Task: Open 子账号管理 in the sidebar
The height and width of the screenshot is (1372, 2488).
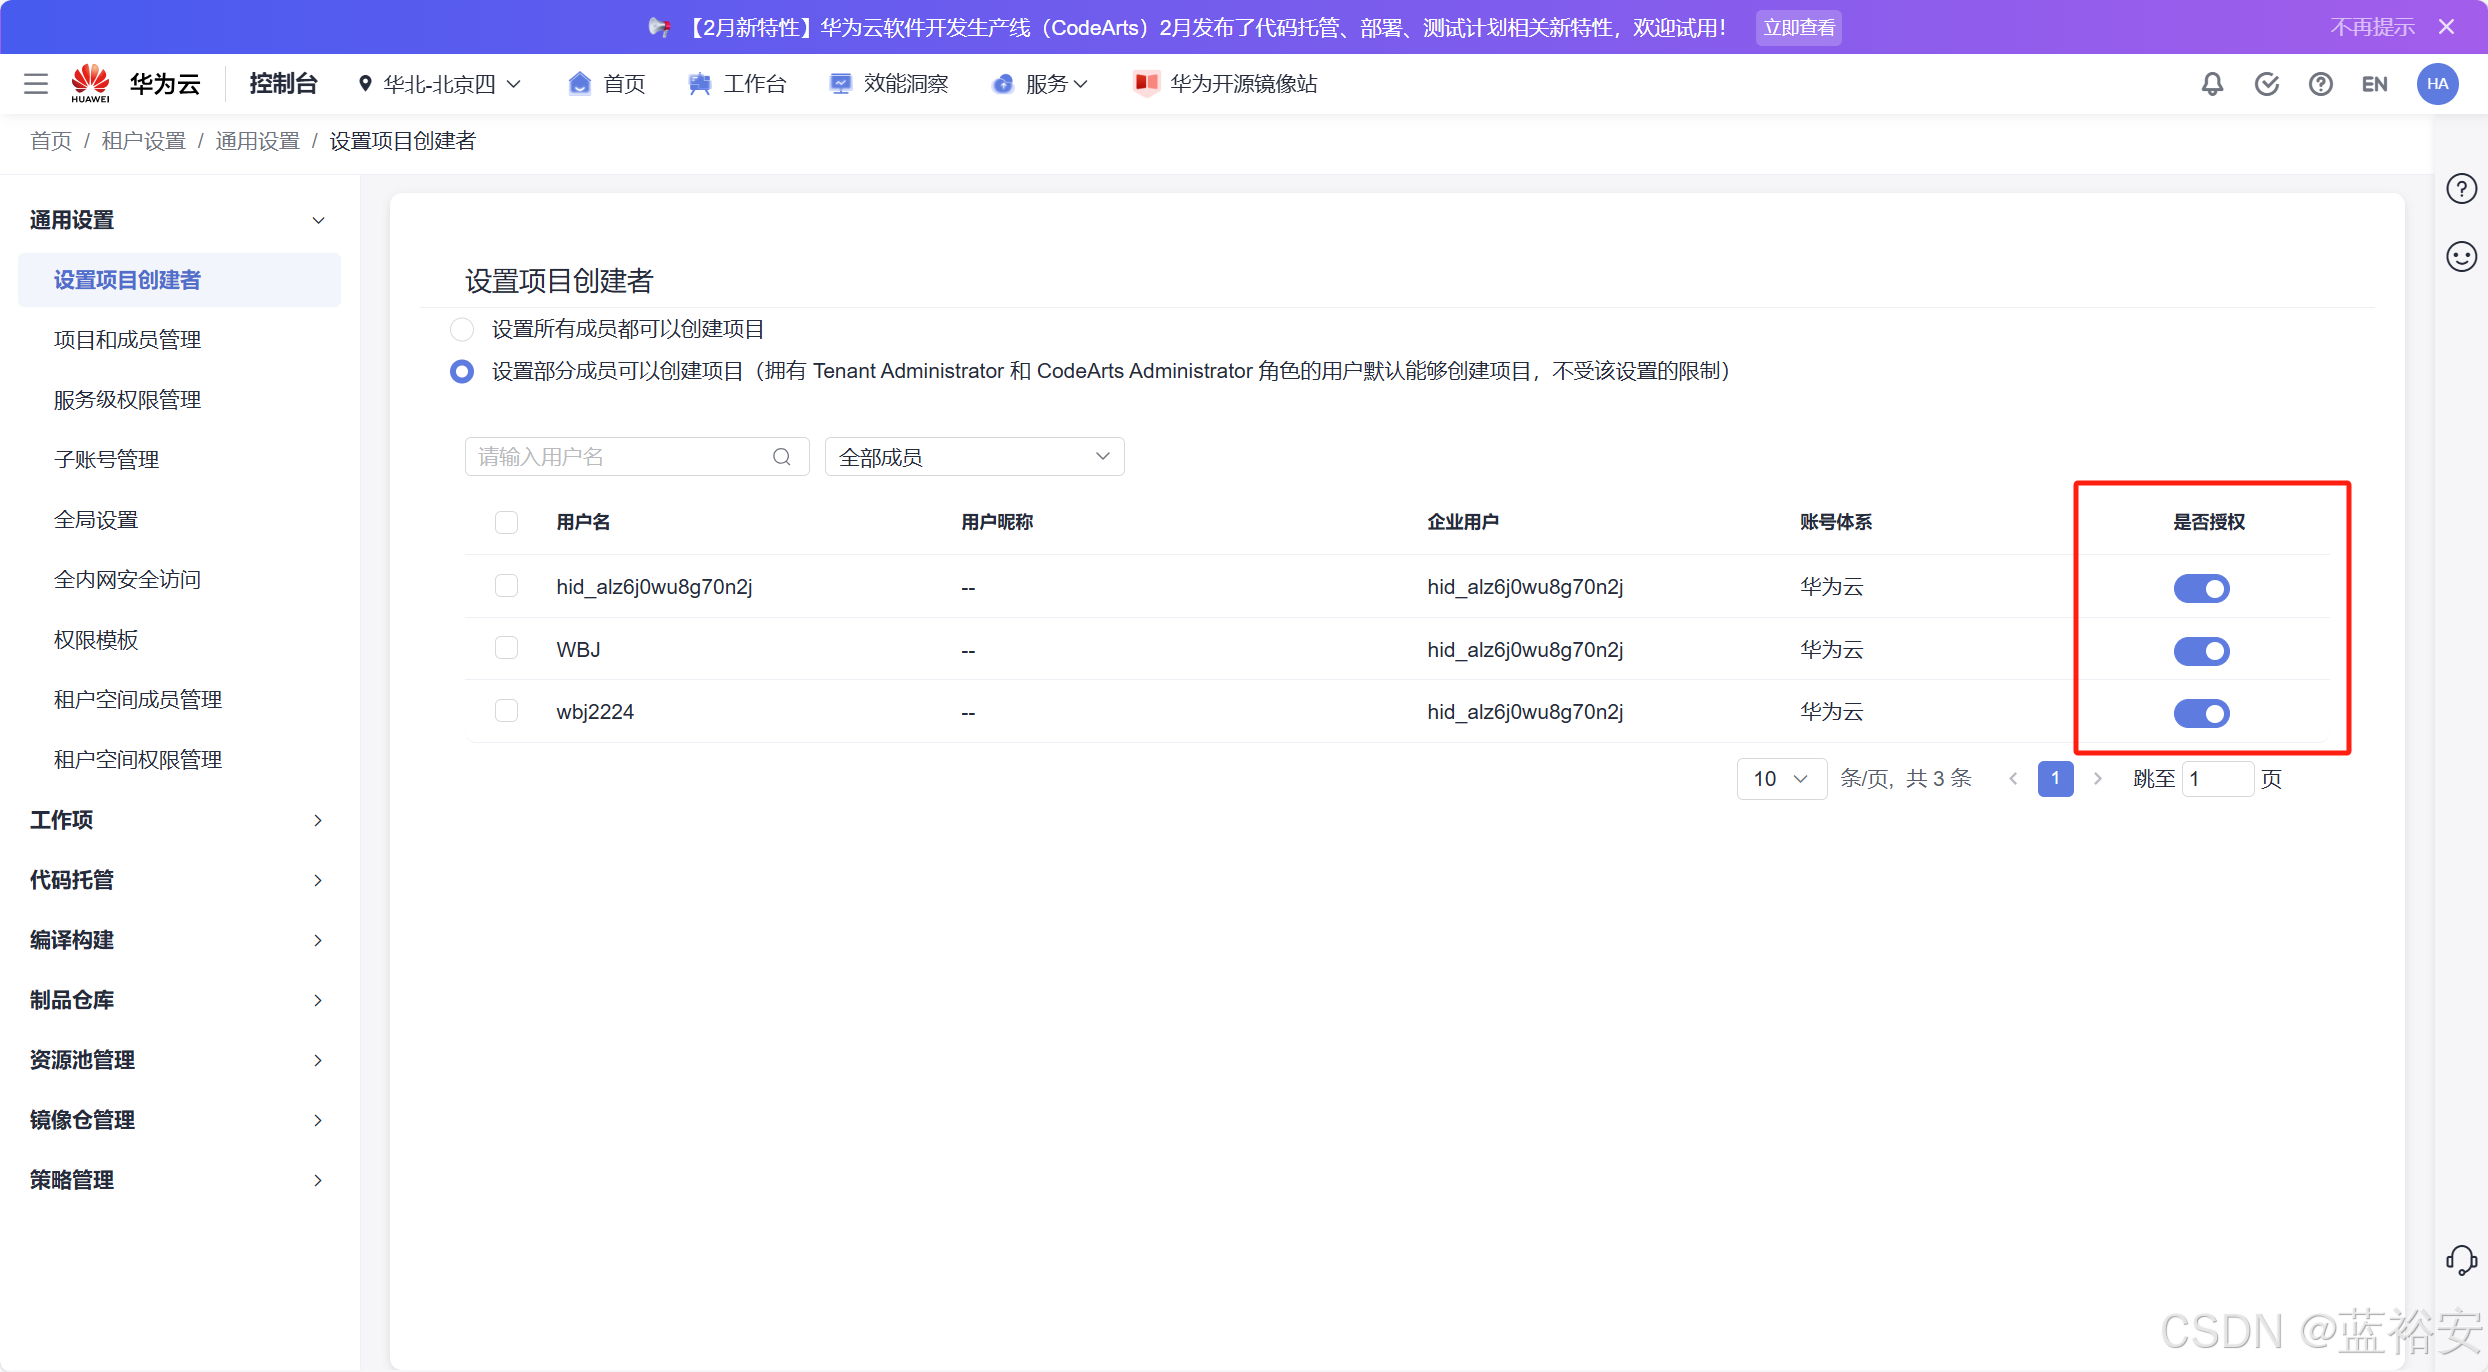Action: (107, 460)
